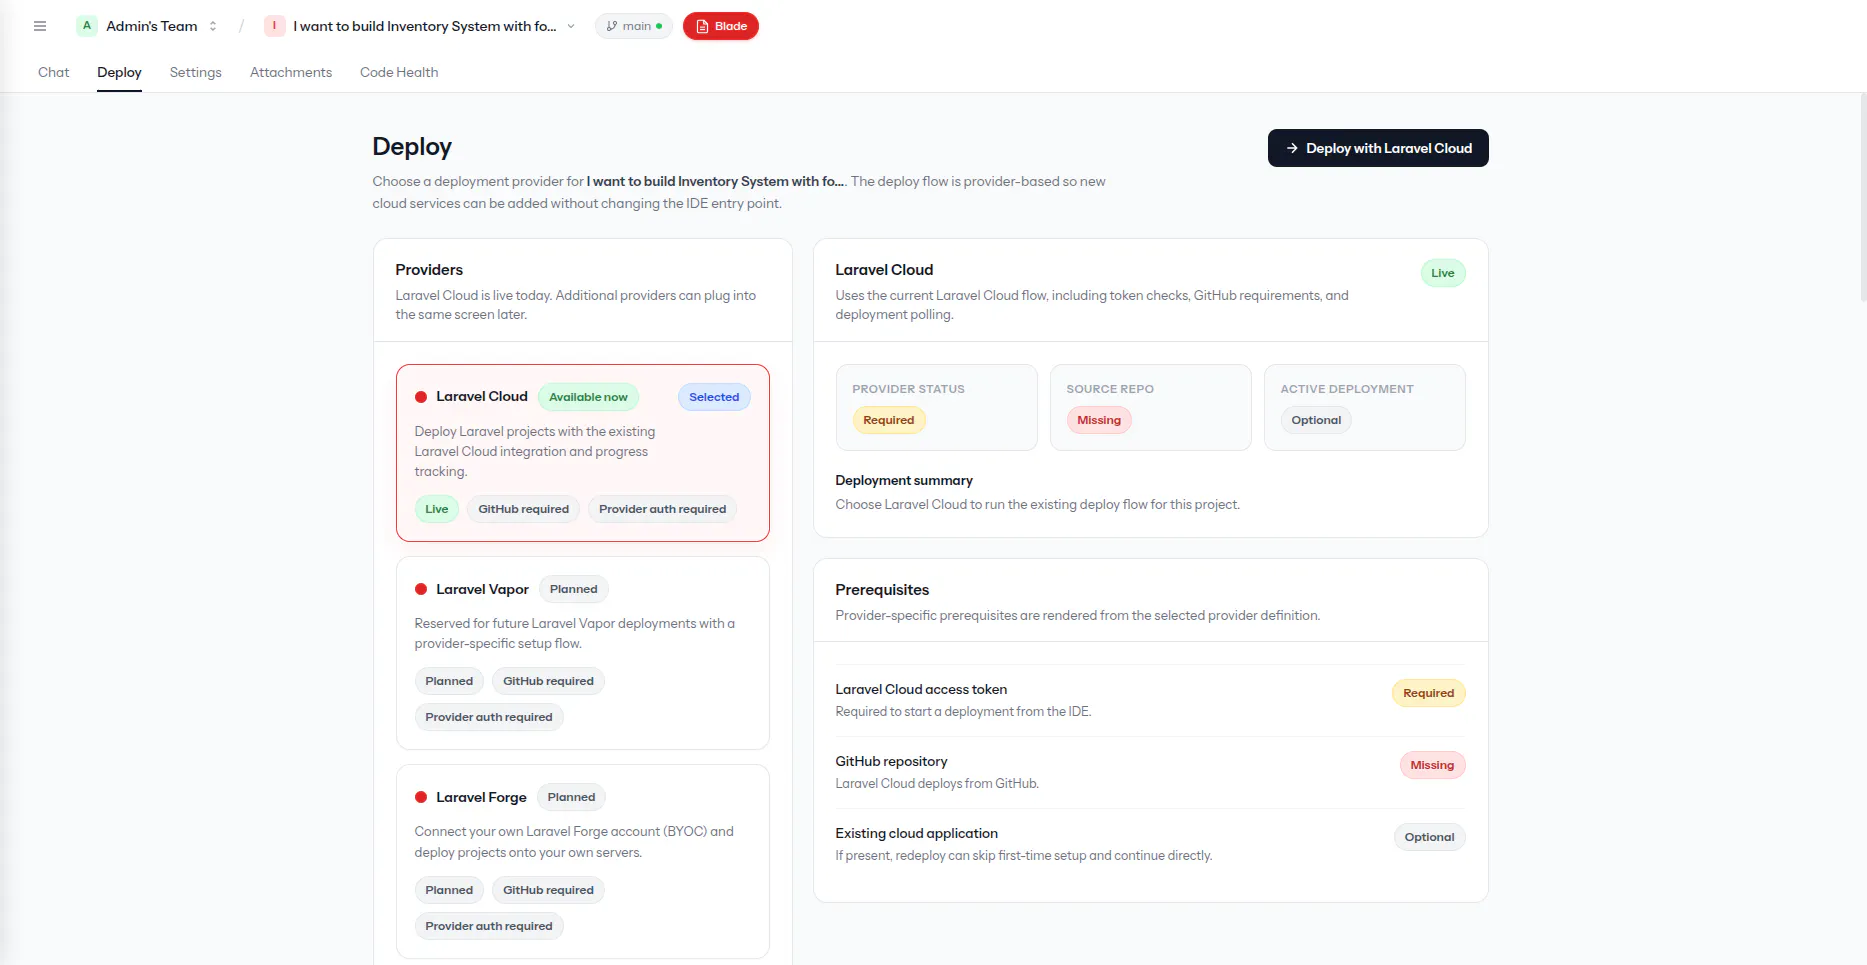
Task: Click the 'GitHub repository' prerequisite title
Action: (x=891, y=761)
